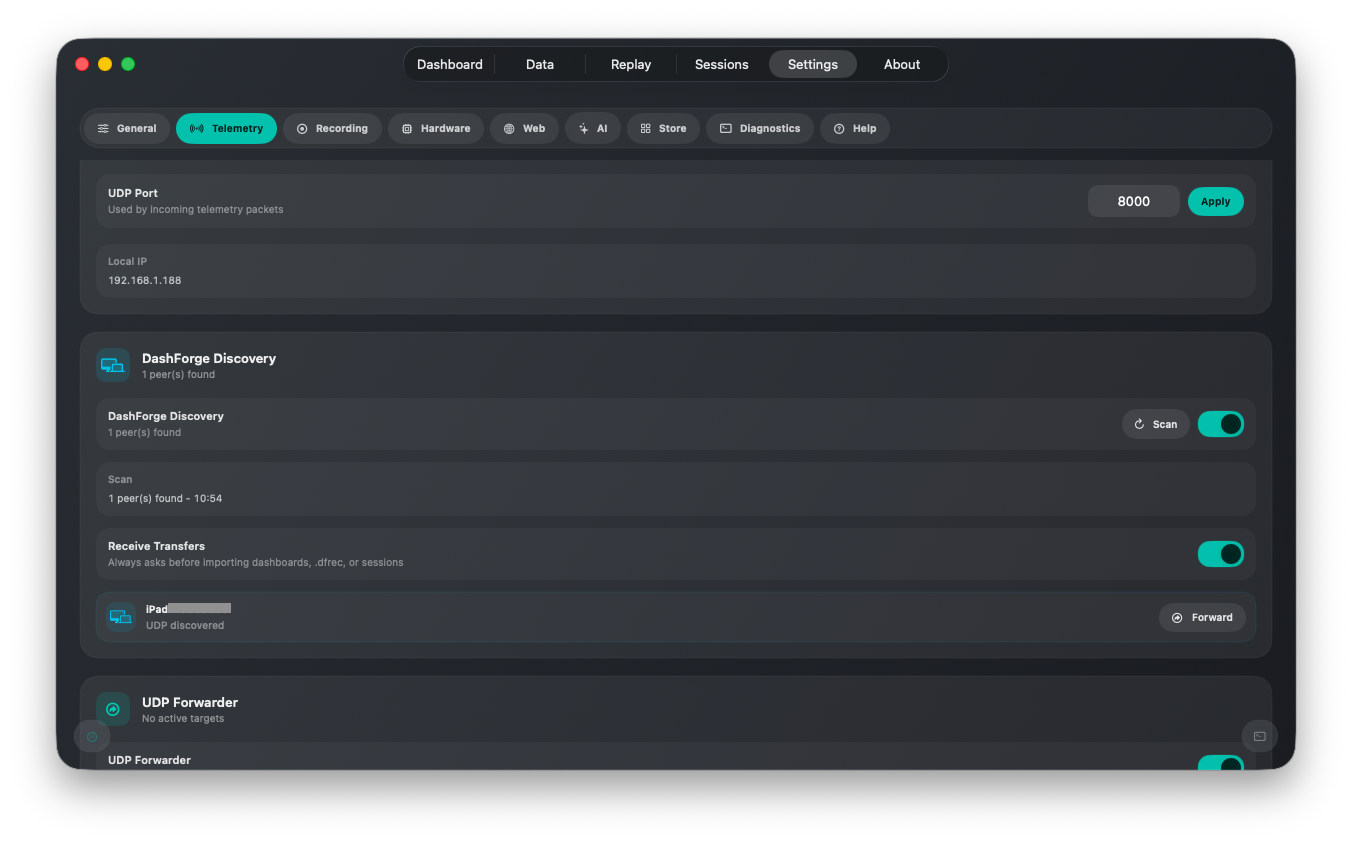Screen dimensions: 1352x844
Task: Click the yellow macOS minimize button
Action: point(105,64)
